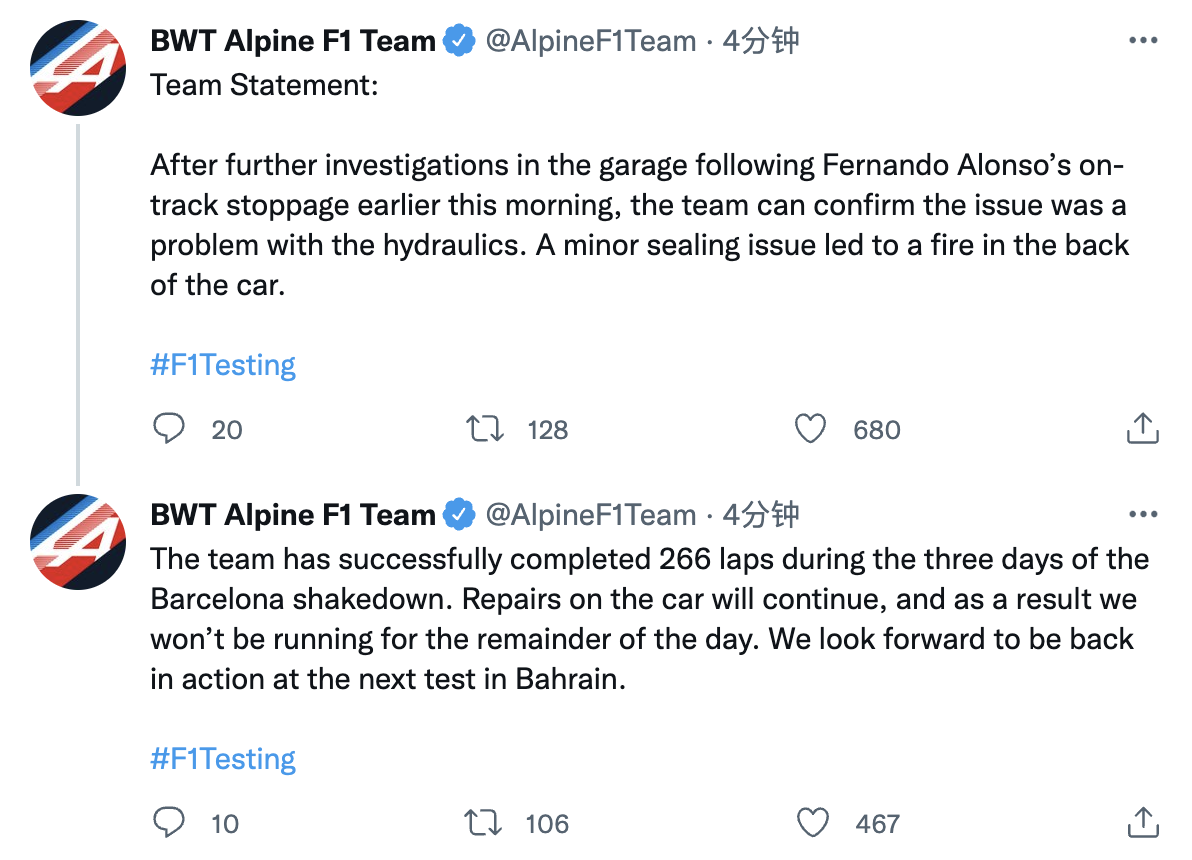The image size is (1192, 860).
Task: Open more options on the second tweet
Action: [x=1142, y=515]
